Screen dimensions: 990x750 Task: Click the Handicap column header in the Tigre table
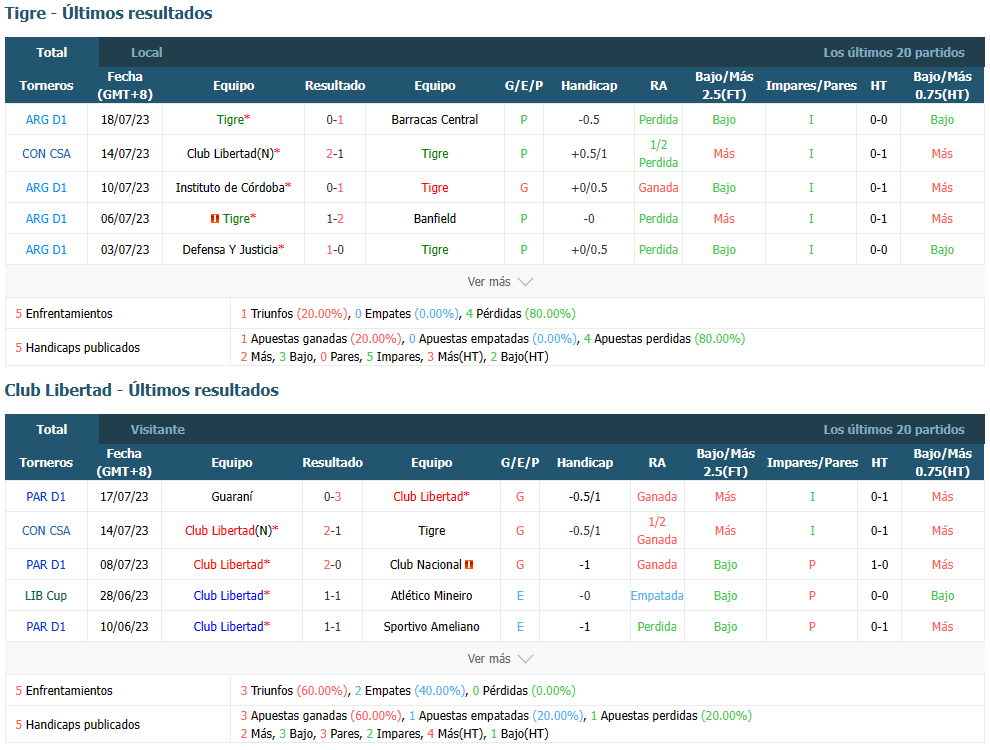pos(589,85)
